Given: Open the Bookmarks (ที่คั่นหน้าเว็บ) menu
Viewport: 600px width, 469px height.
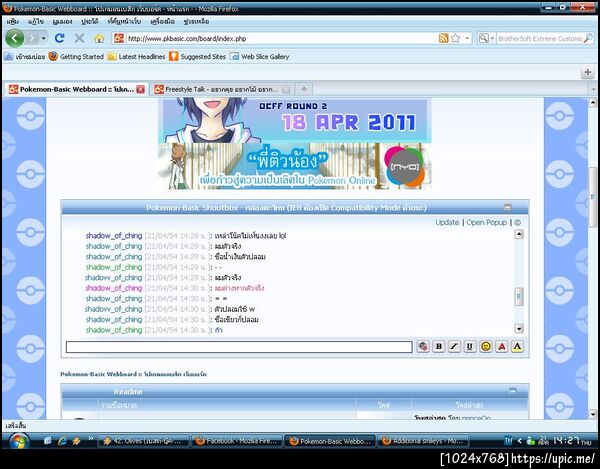Looking at the screenshot, I should click(x=124, y=21).
